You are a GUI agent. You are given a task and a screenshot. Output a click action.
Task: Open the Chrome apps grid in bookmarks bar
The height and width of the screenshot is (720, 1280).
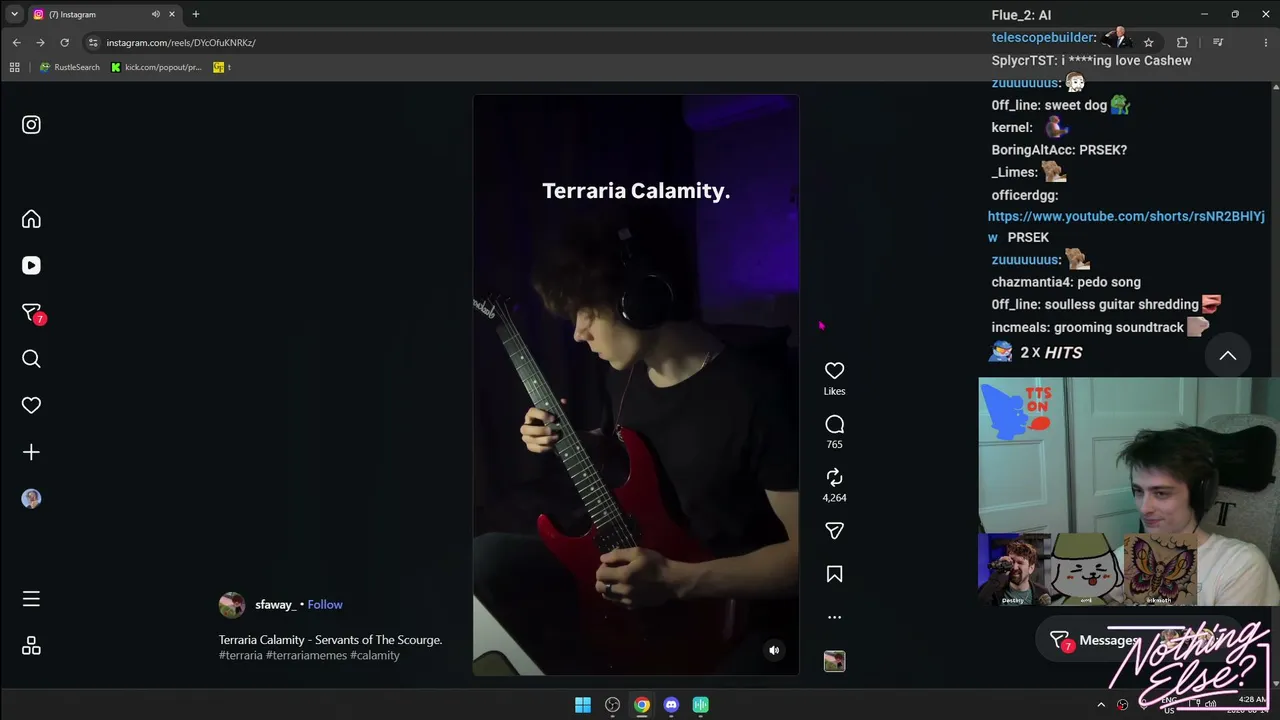point(14,67)
